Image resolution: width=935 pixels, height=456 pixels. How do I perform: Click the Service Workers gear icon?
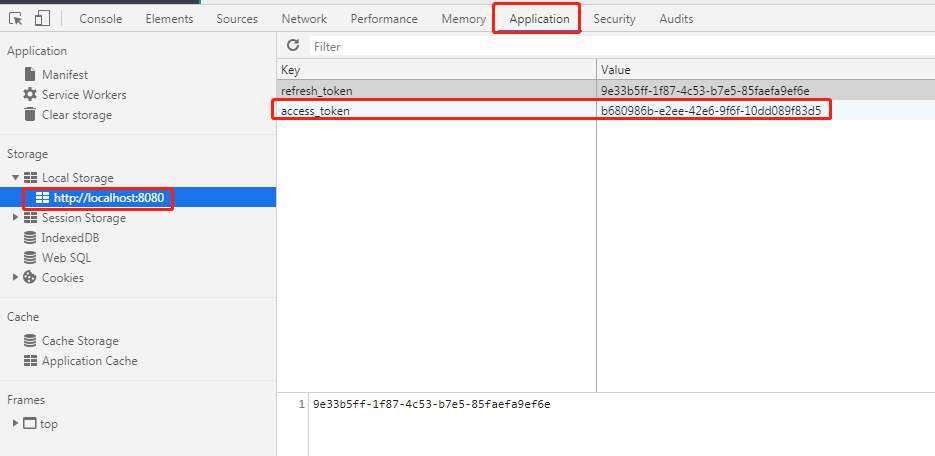click(30, 94)
